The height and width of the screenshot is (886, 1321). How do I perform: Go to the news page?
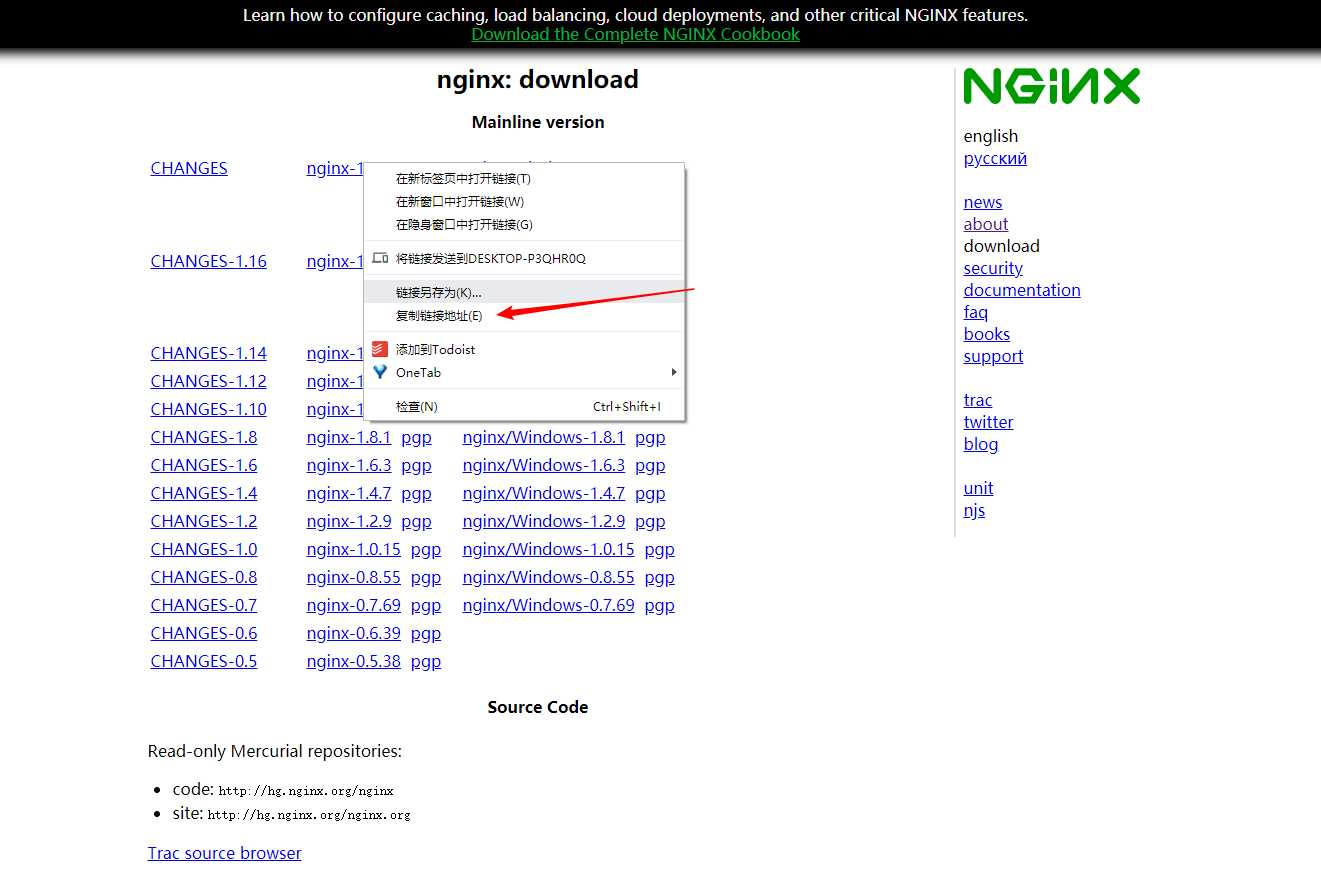[983, 202]
